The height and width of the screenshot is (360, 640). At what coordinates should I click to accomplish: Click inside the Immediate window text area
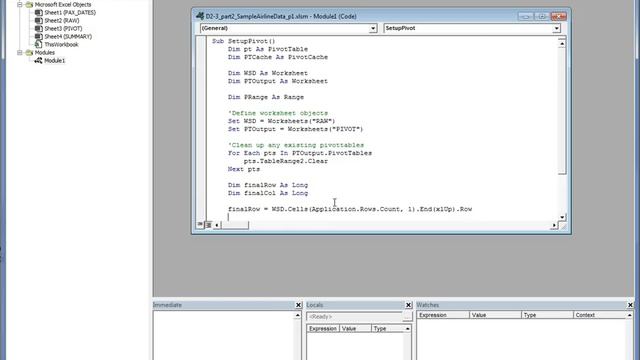click(x=224, y=336)
